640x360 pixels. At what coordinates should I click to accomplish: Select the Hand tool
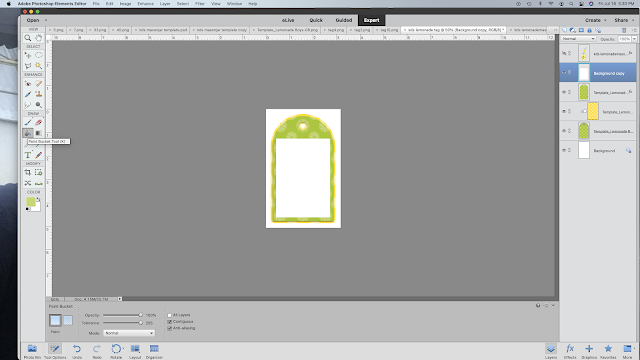coord(38,38)
